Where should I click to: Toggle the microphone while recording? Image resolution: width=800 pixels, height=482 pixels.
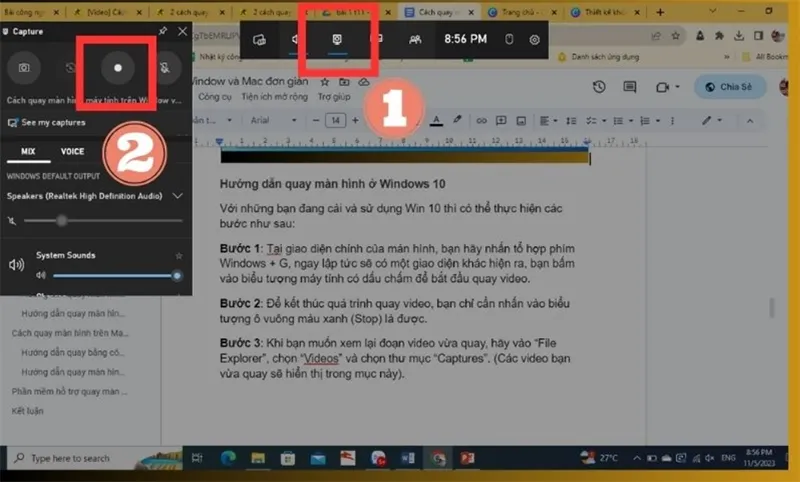pos(165,68)
